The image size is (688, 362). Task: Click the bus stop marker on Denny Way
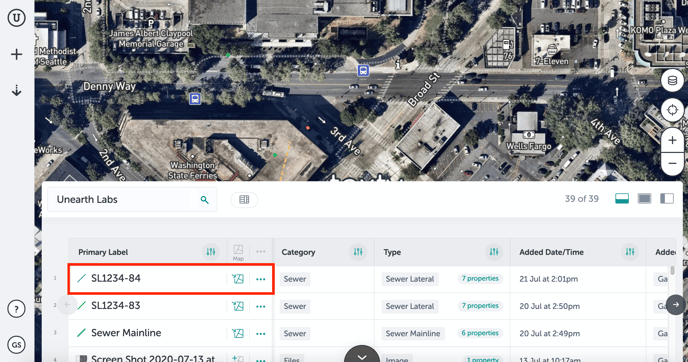195,98
